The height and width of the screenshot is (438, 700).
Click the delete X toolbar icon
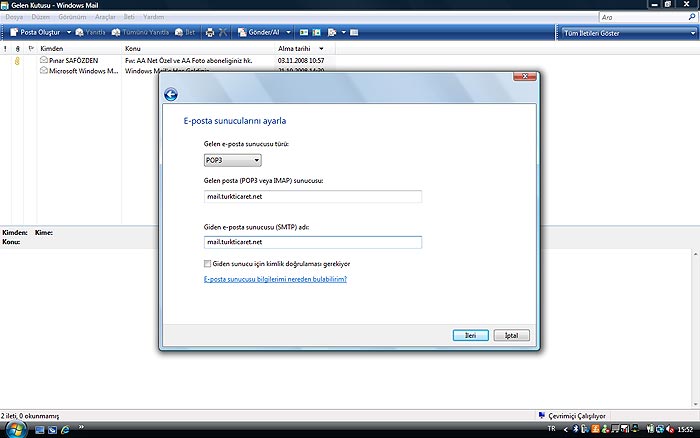coord(223,32)
